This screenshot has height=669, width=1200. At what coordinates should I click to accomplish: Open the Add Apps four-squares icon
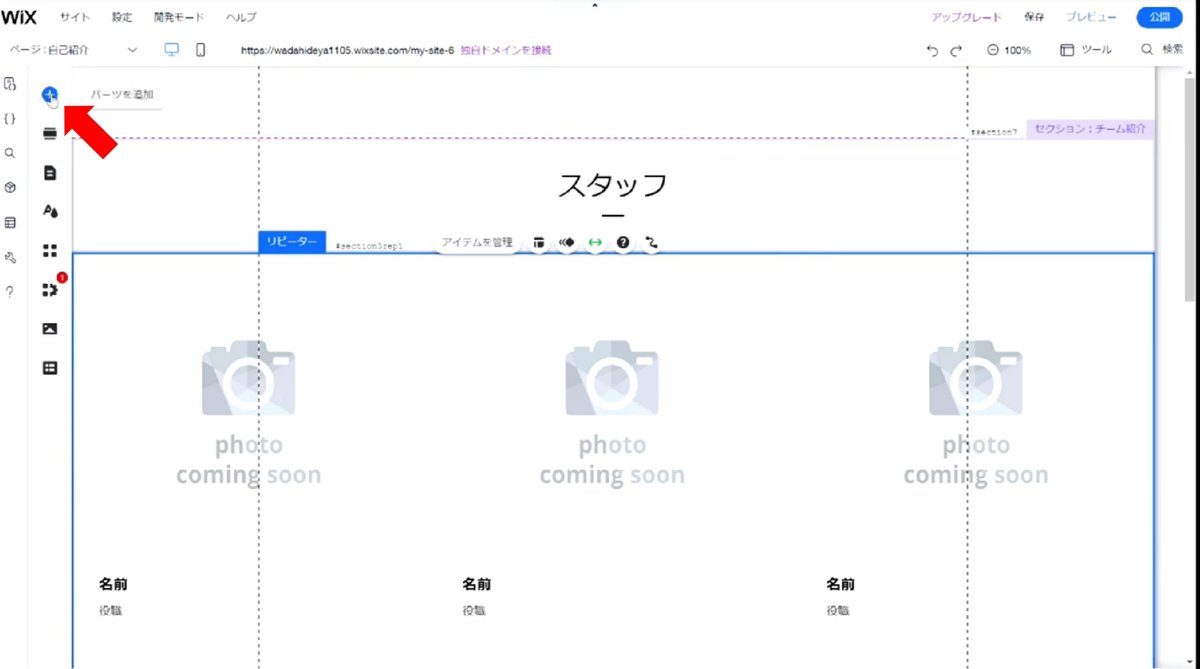tap(49, 251)
